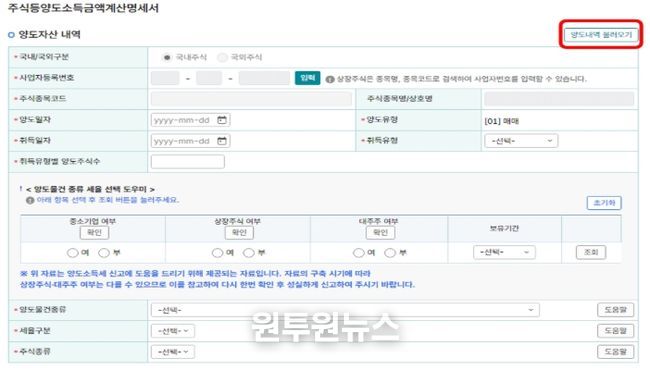Image resolution: width=650 pixels, height=370 pixels.
Task: Open the 양도물건종류 dropdown
Action: coord(345,310)
